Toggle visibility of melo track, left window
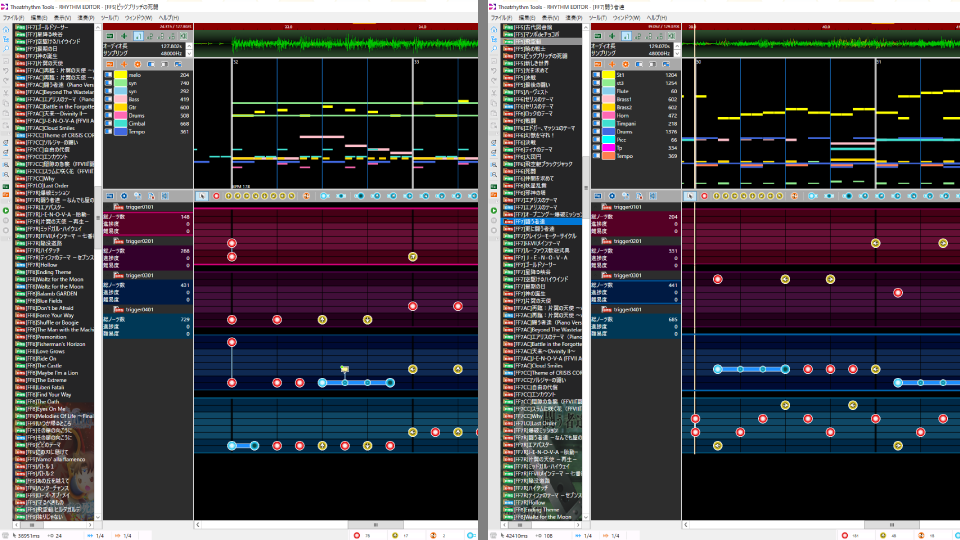 pos(108,75)
